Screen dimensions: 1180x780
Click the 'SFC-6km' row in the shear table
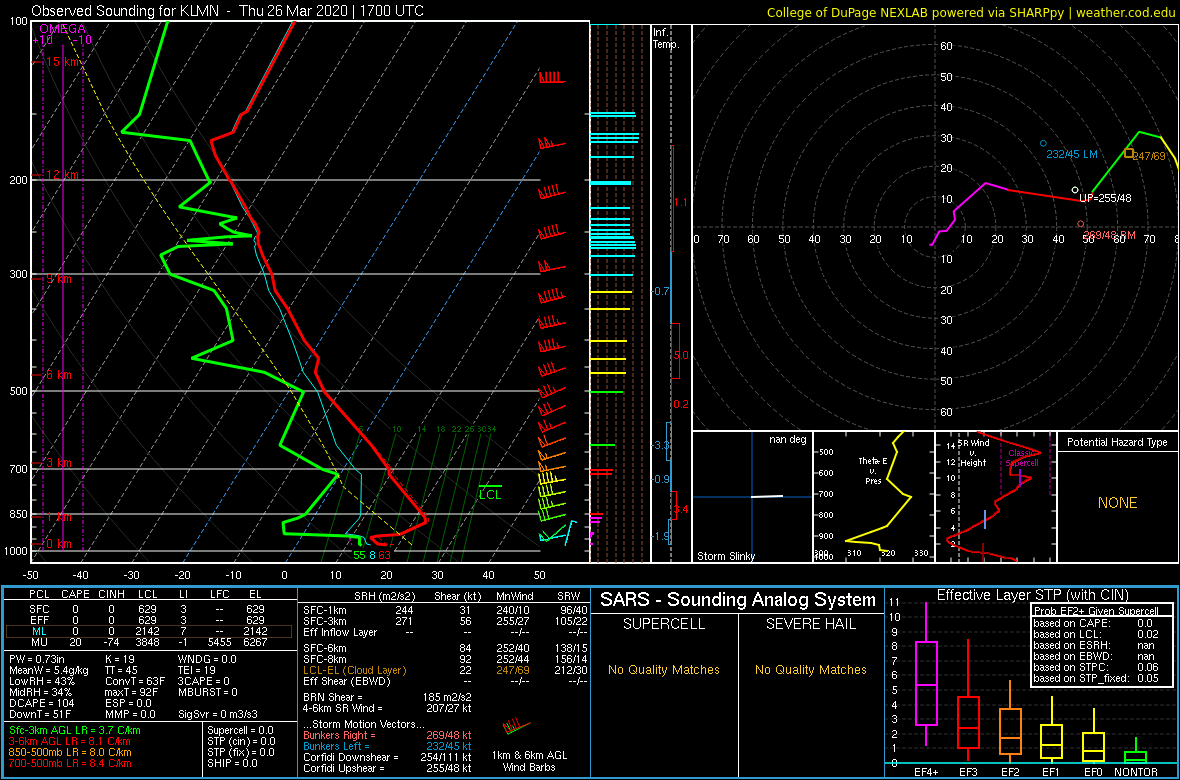coord(444,647)
